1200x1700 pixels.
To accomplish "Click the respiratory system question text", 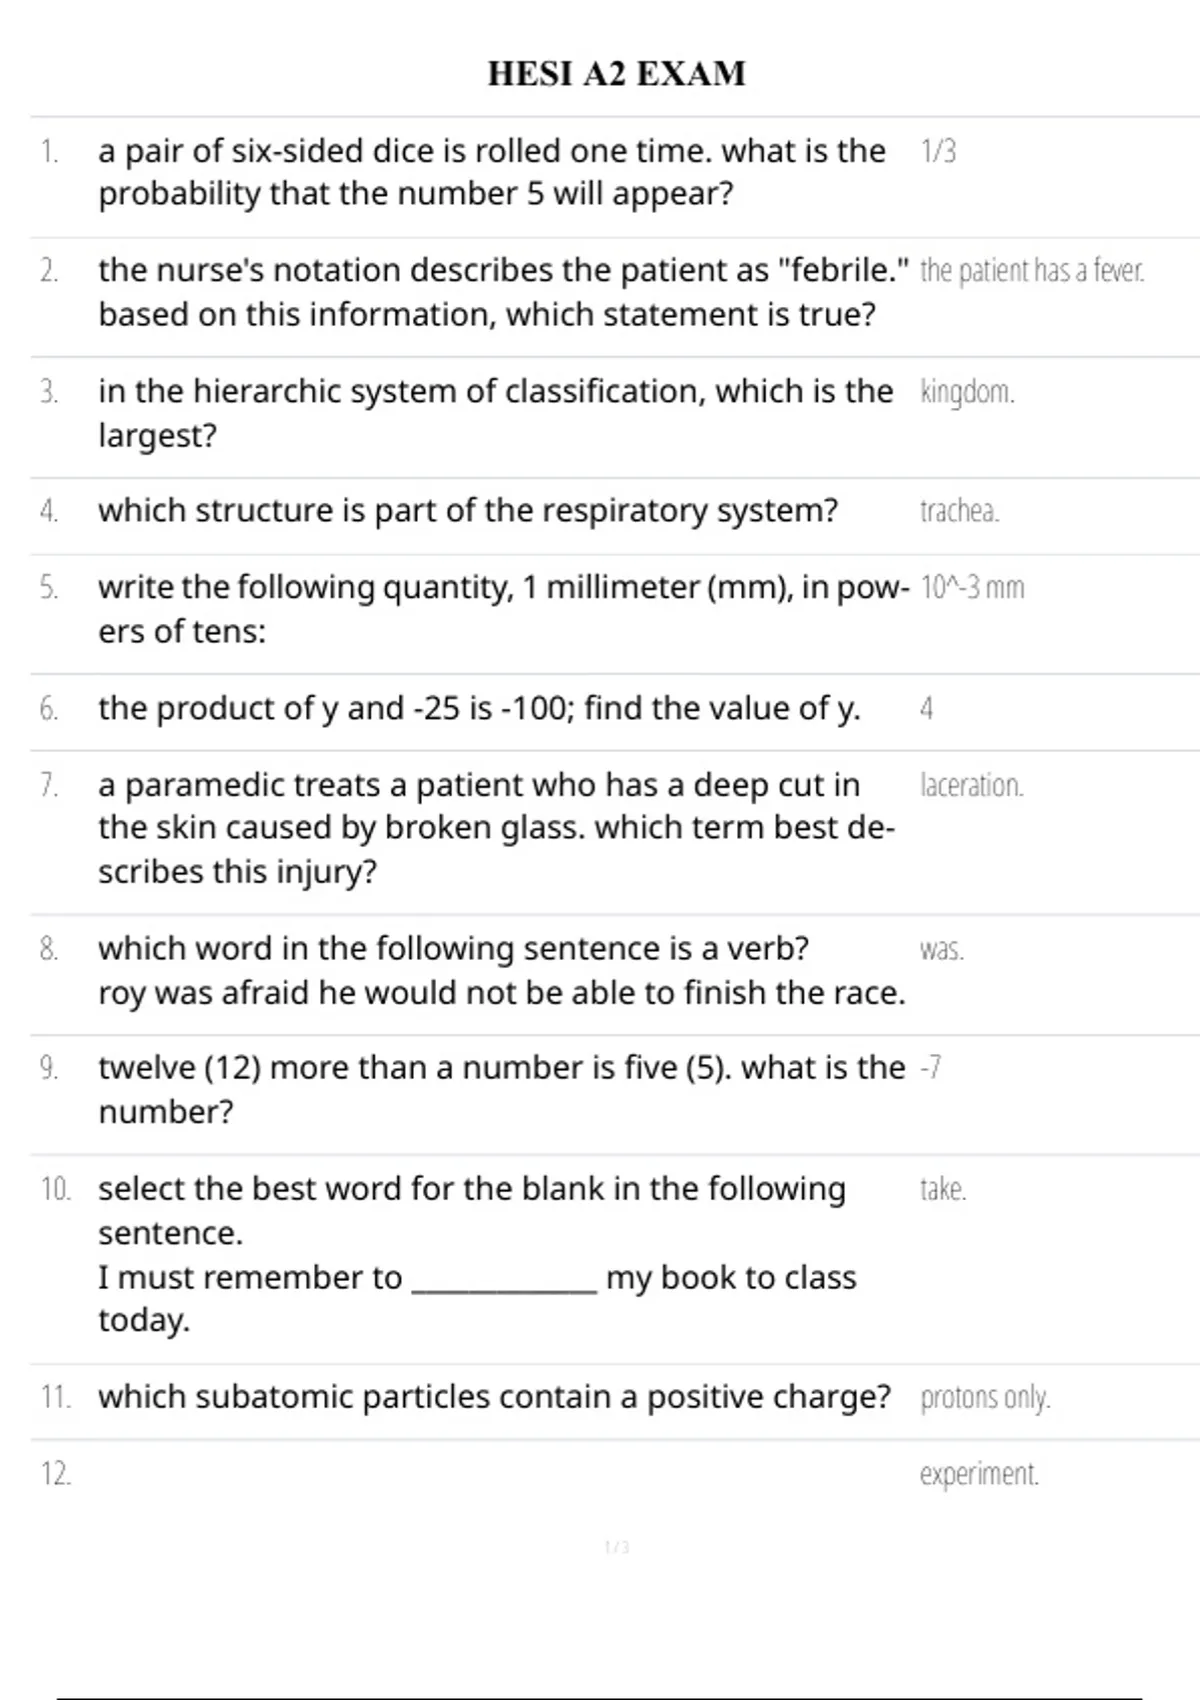I will click(x=468, y=511).
